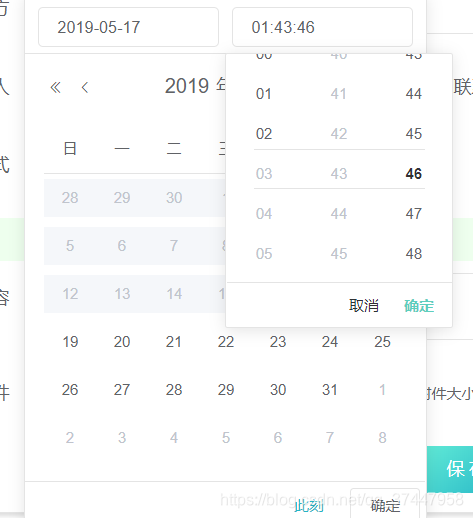The height and width of the screenshot is (518, 473).
Task: Open the date input field 2019-05-17
Action: pos(128,27)
